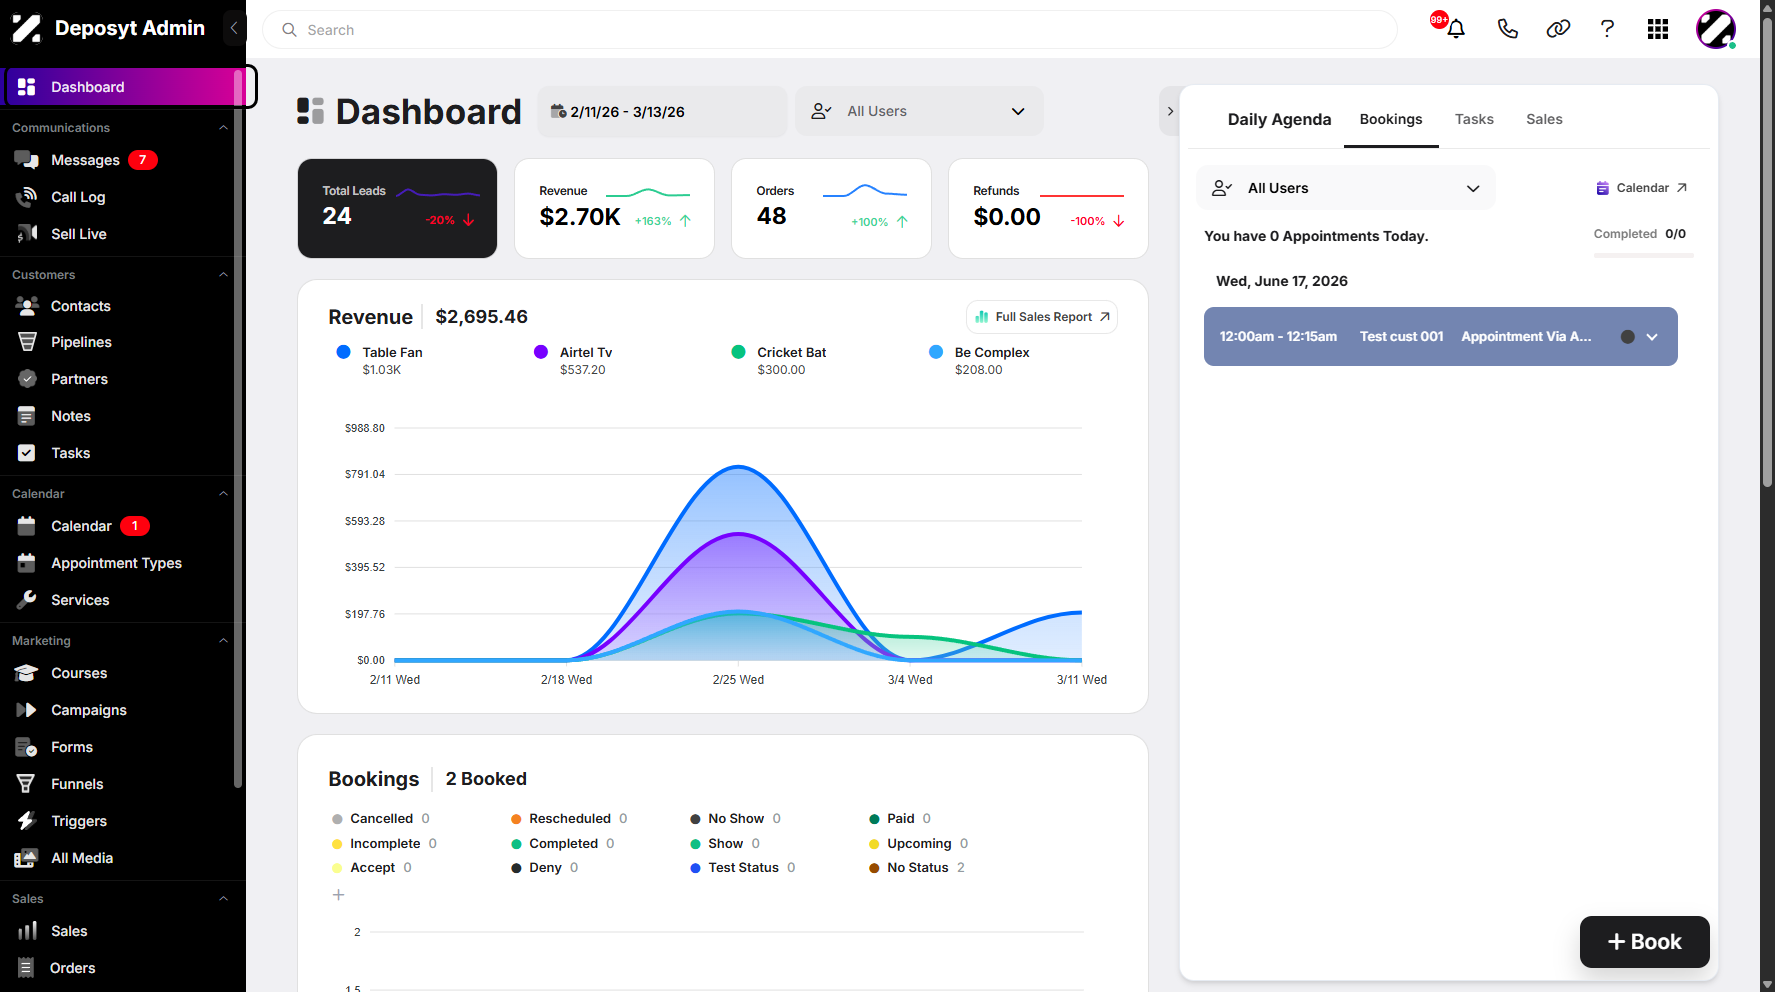Click the Revenue summary card
Screen dimensions: 1775x992
pyautogui.click(x=614, y=208)
